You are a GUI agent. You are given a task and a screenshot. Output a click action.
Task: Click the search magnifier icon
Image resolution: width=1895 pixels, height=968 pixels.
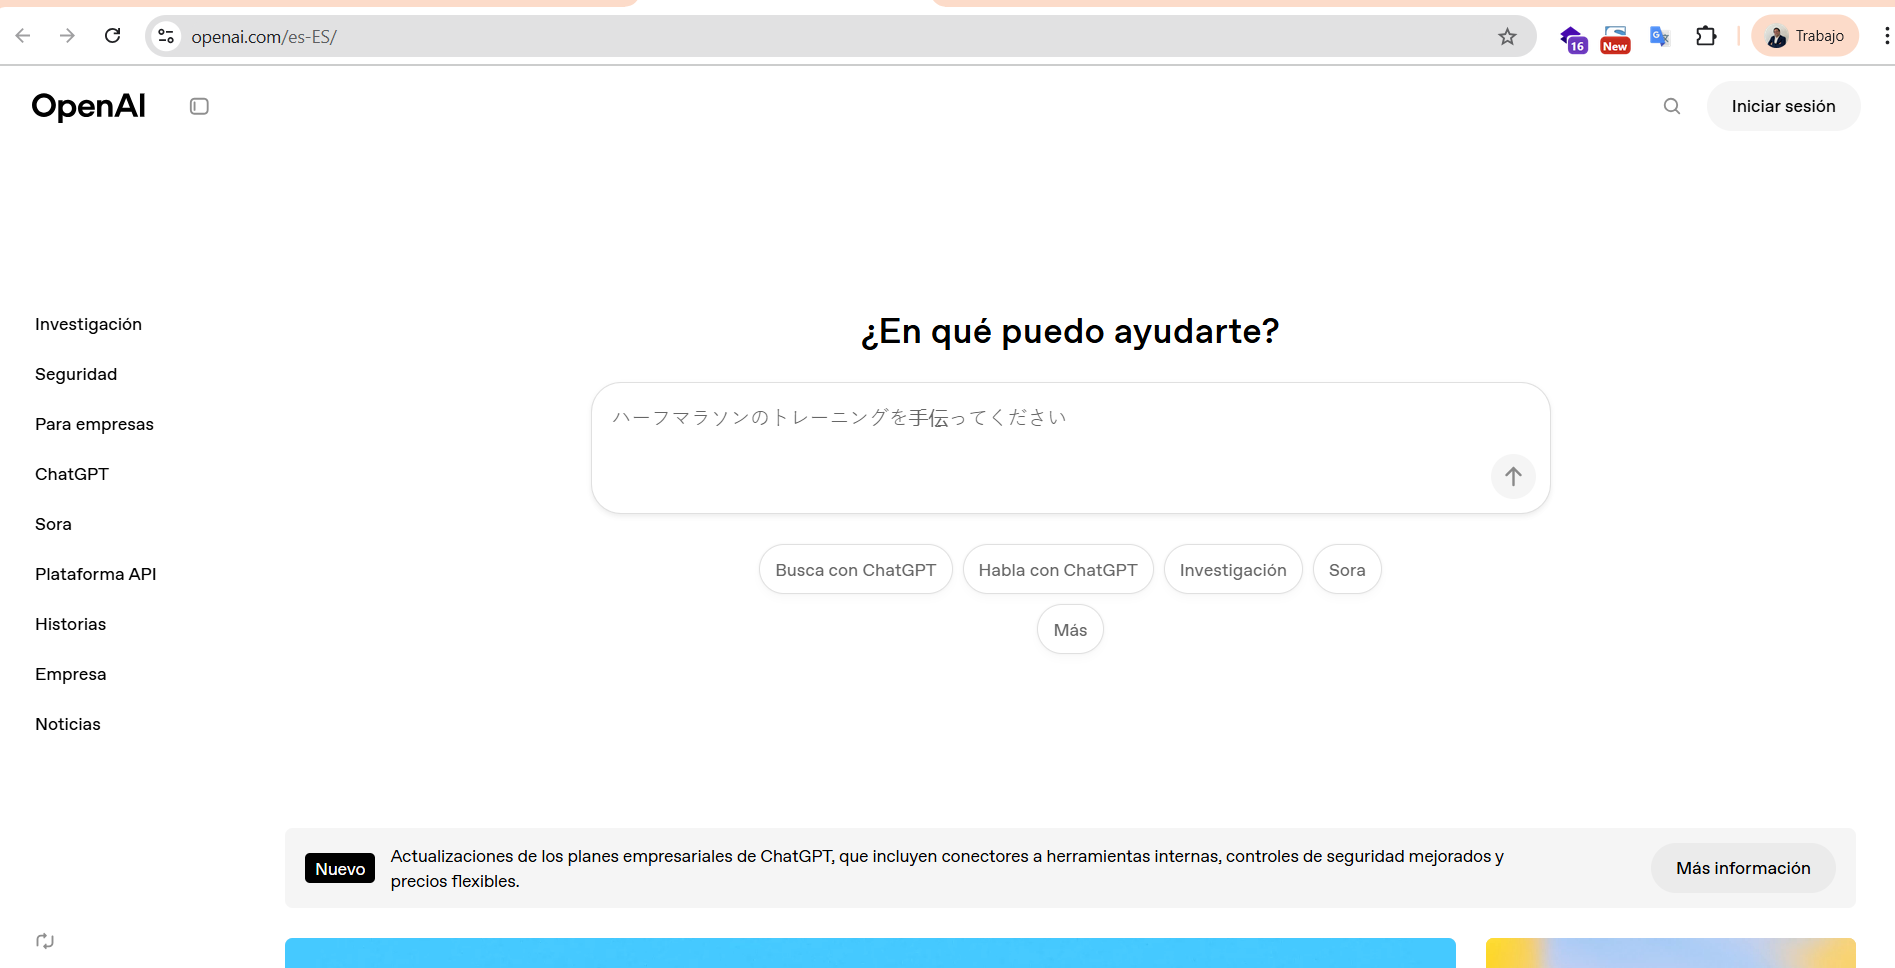coord(1671,106)
